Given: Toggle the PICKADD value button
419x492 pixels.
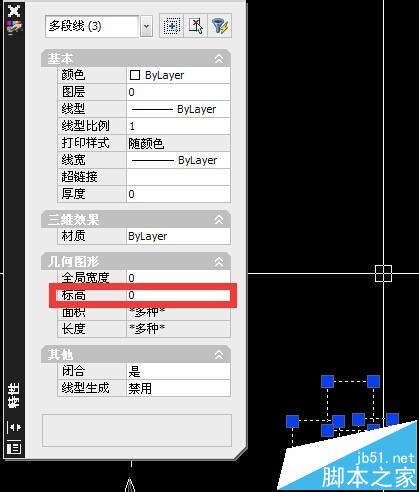Looking at the screenshot, I should coord(171,25).
